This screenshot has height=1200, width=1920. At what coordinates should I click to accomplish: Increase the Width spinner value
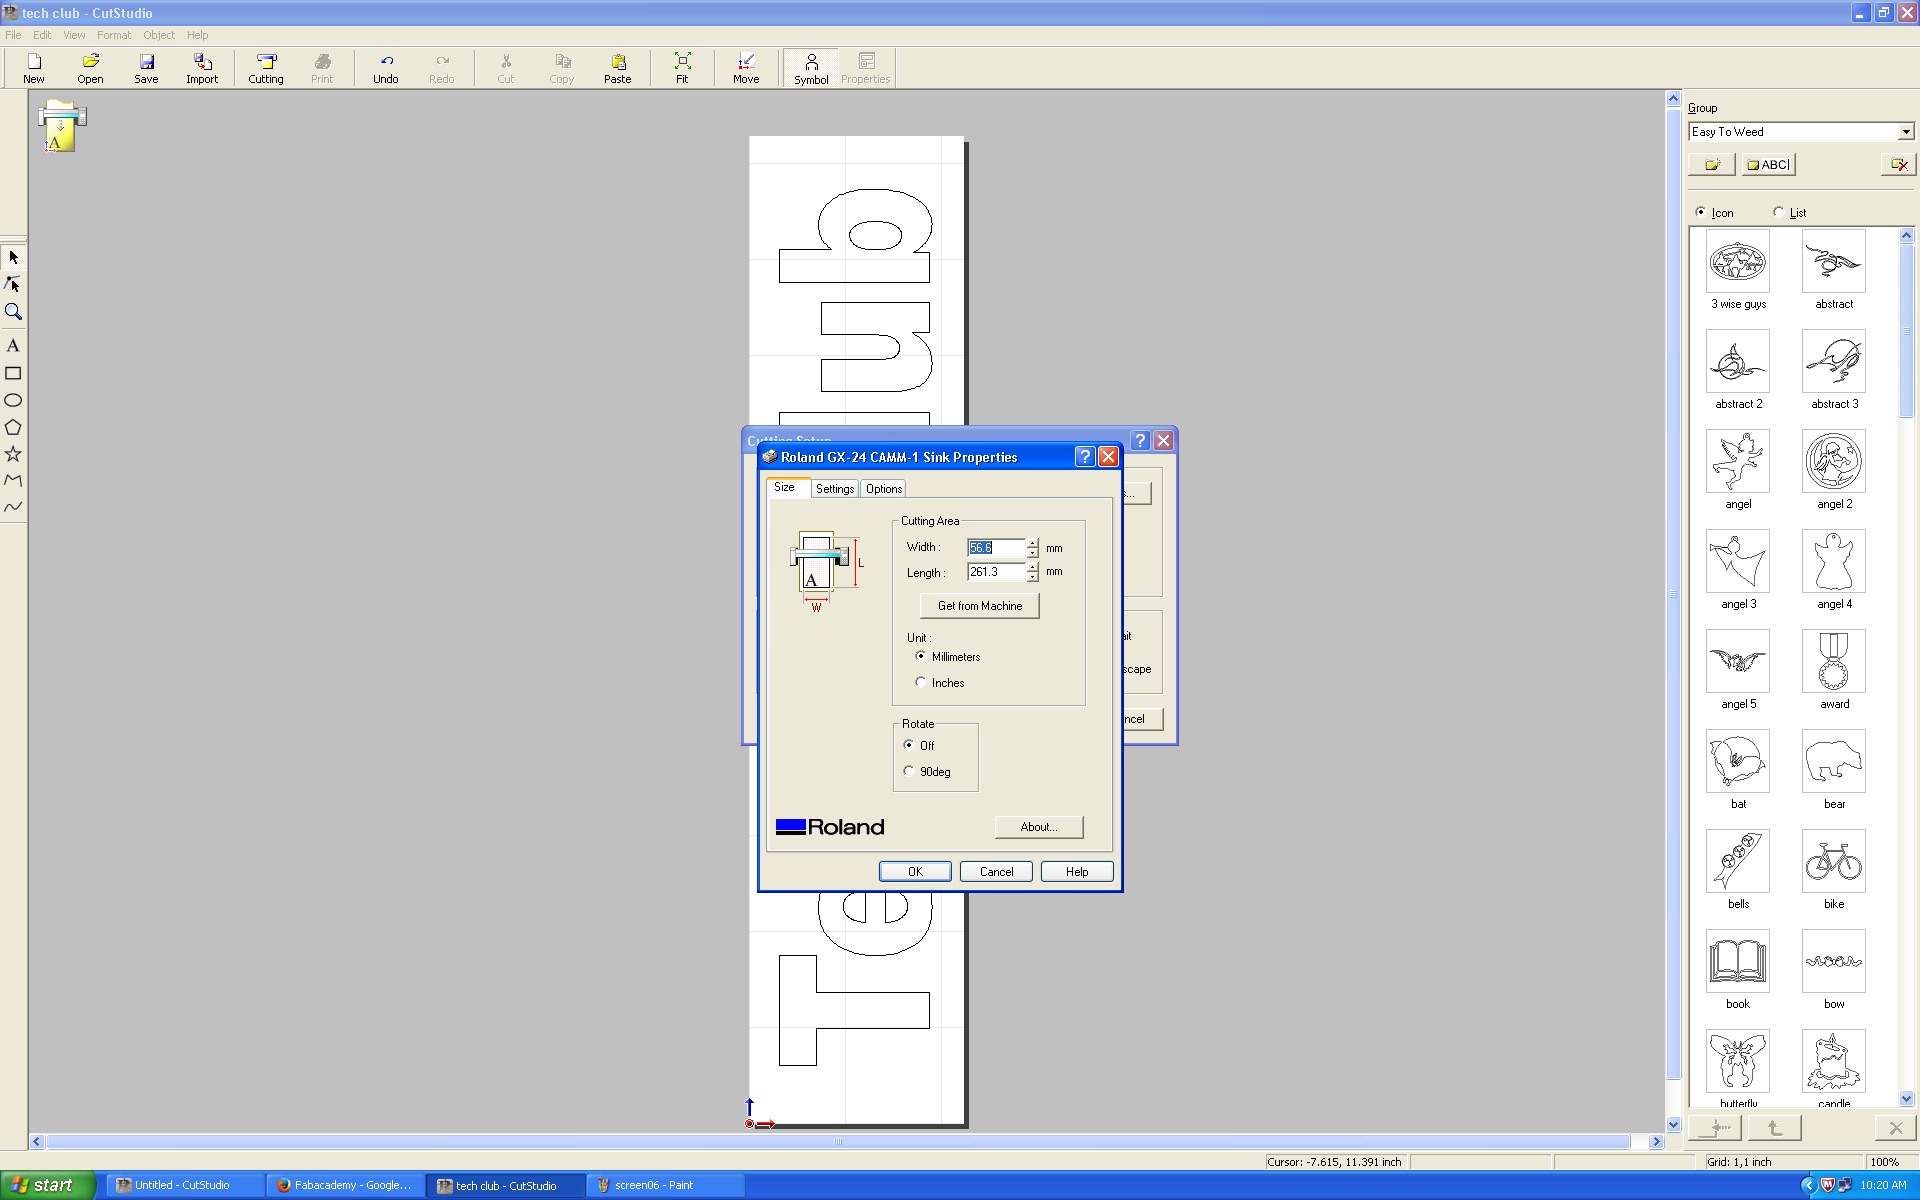[1033, 543]
